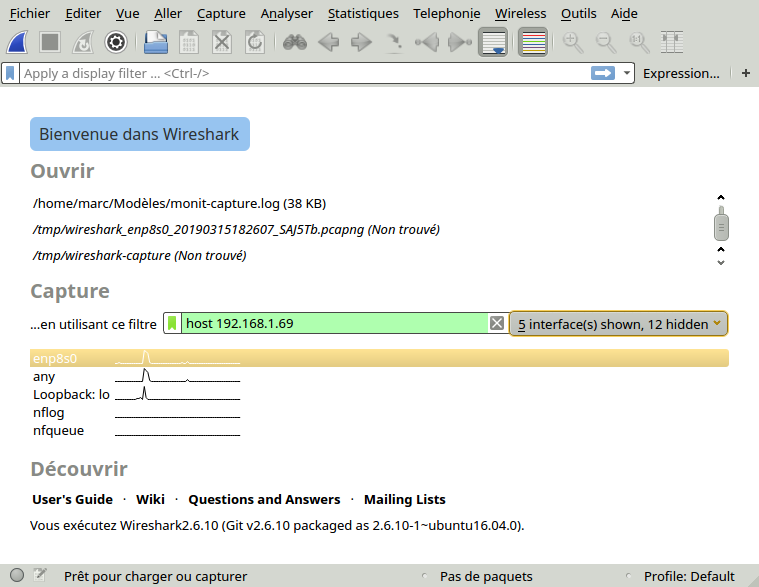This screenshot has height=587, width=759.
Task: Click capture filter green bookmark icon
Action: coord(172,323)
